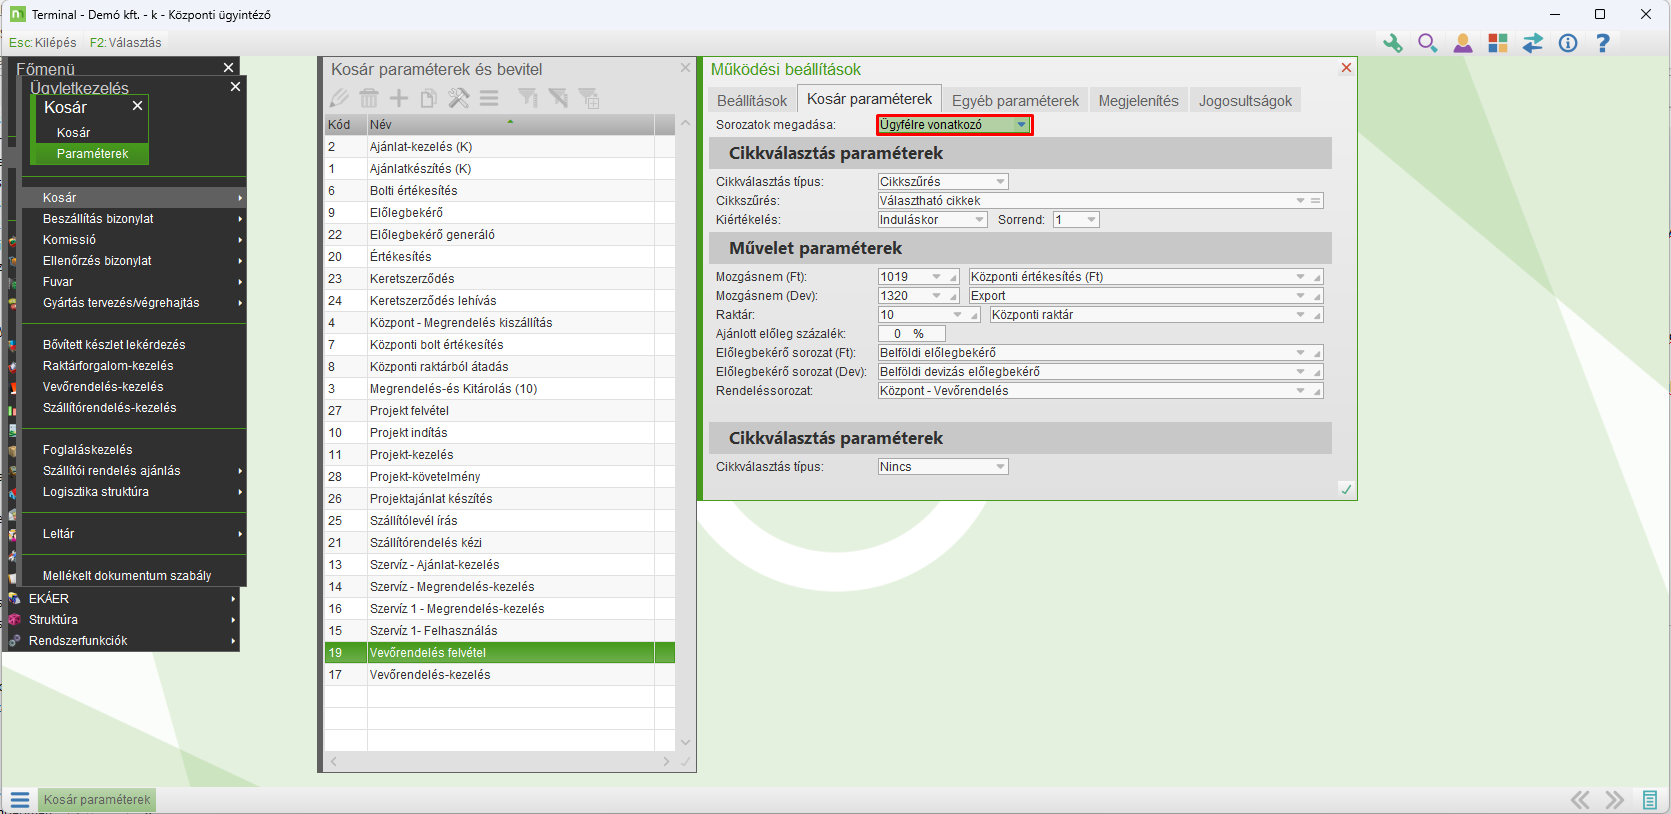Close the Működési beállítások panel
1671x814 pixels.
point(1346,68)
